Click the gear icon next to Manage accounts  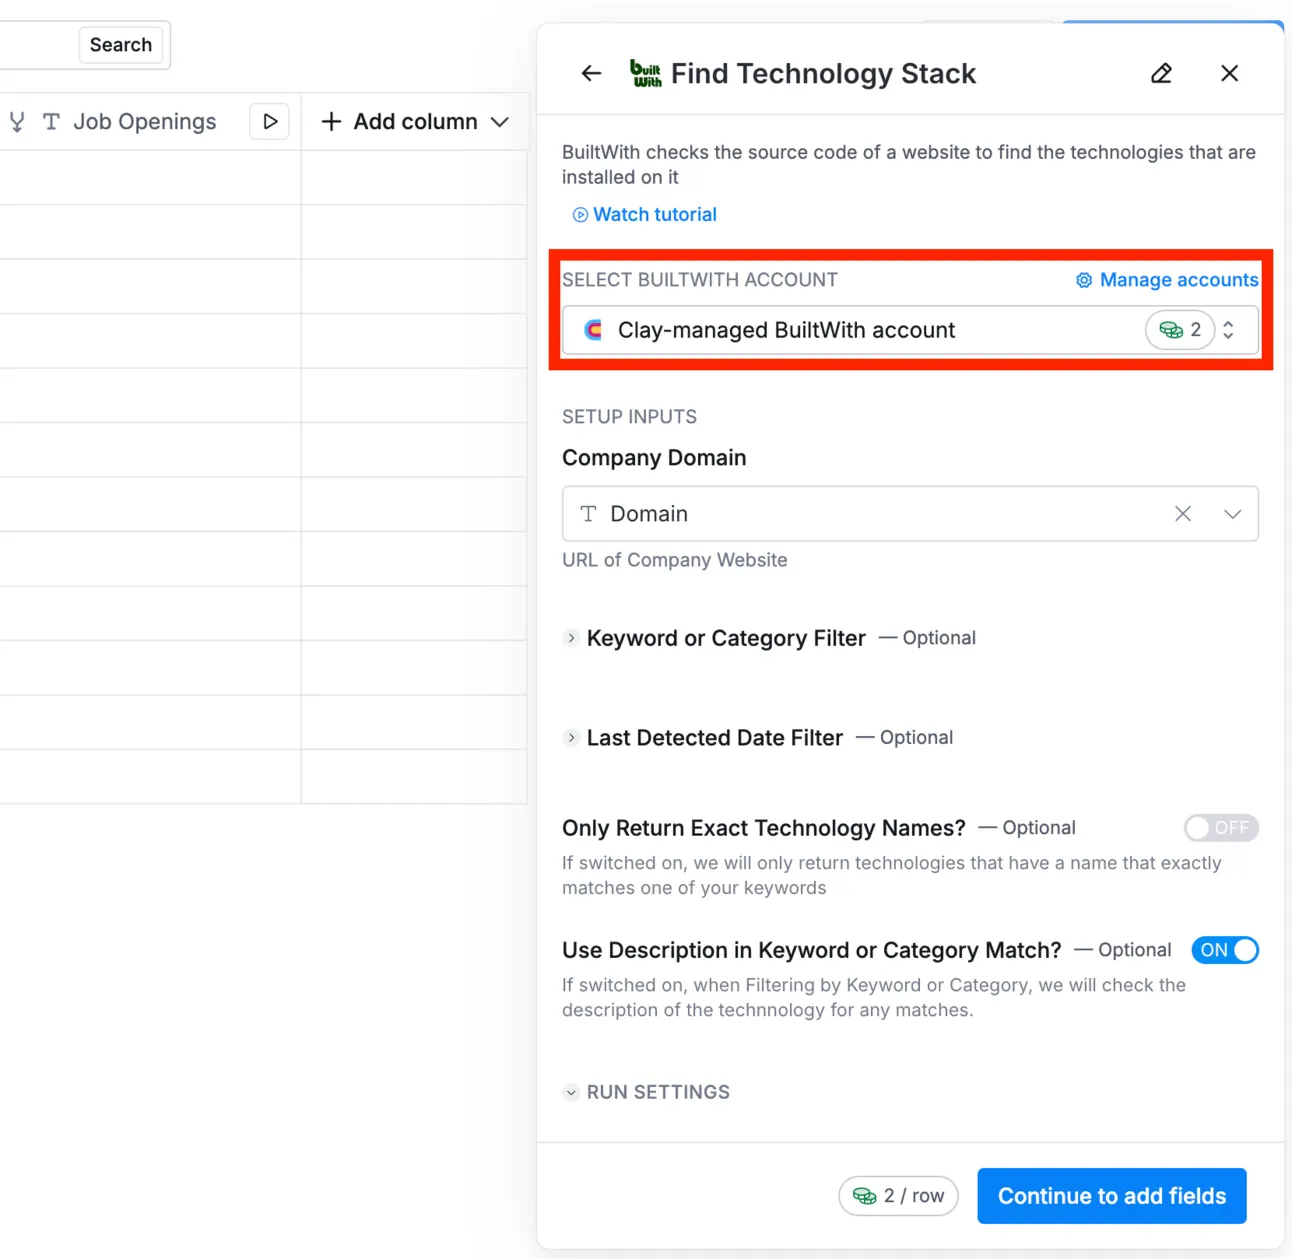[x=1084, y=280]
